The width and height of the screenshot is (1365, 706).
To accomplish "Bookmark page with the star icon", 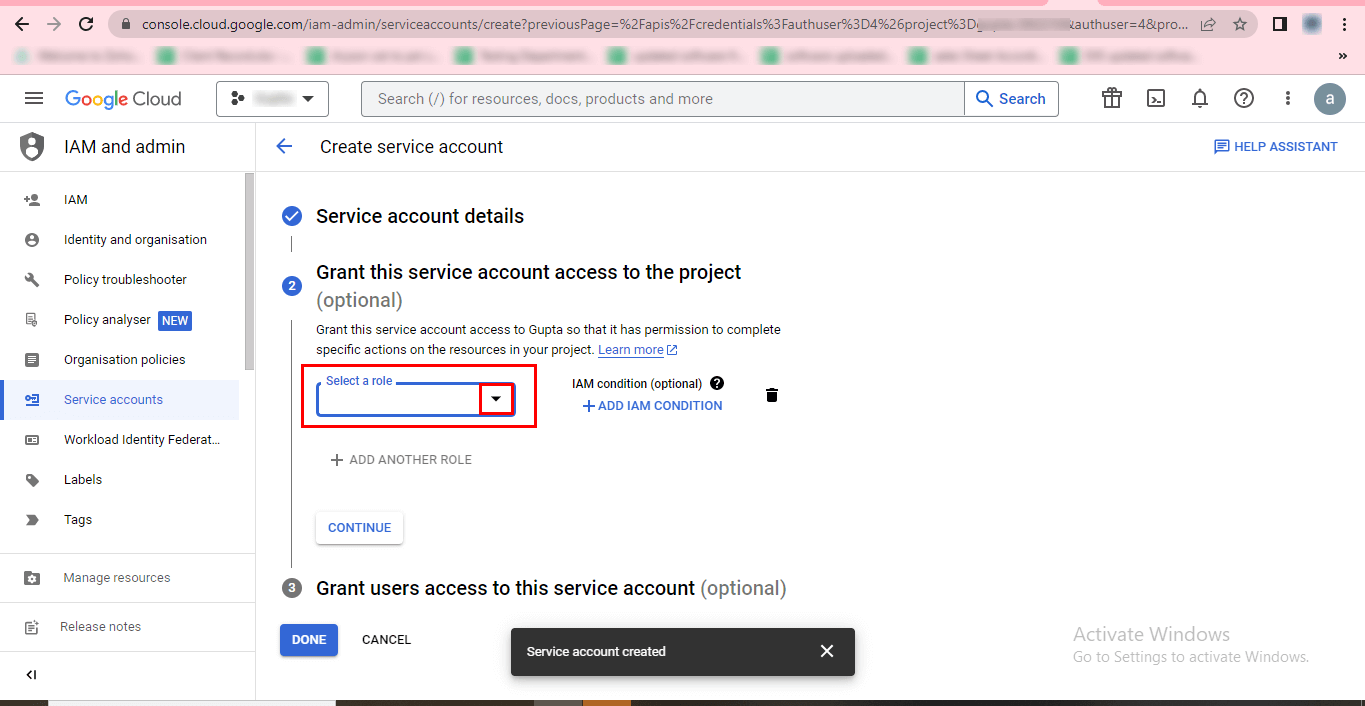I will coord(1240,24).
